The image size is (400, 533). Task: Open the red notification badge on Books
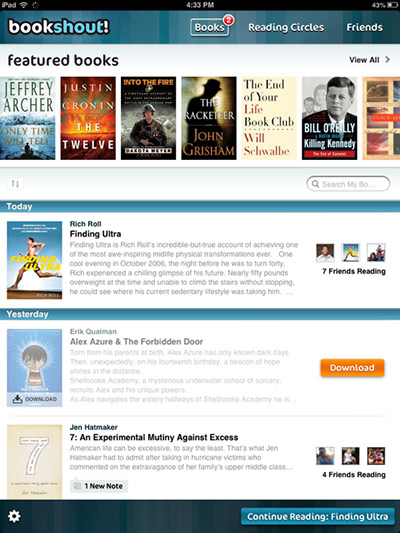[228, 20]
